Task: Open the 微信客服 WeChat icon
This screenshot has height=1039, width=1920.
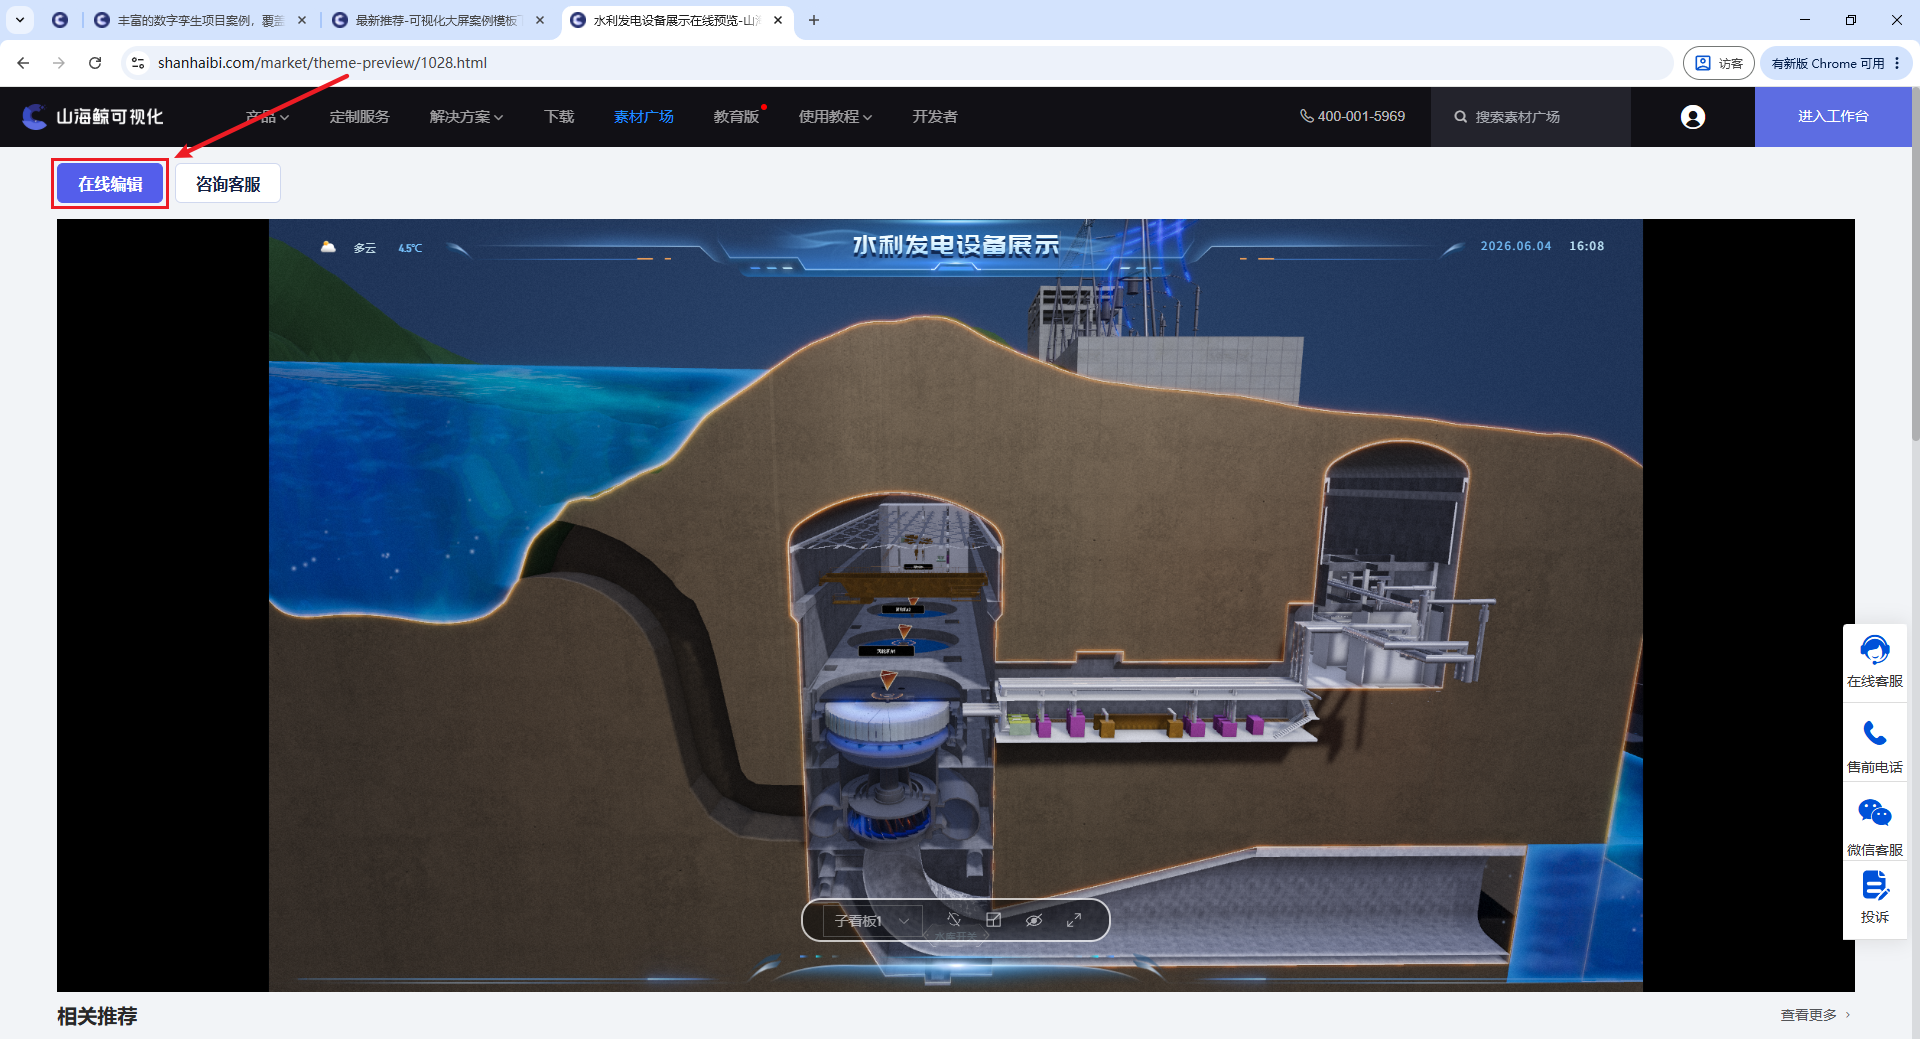Action: point(1875,813)
